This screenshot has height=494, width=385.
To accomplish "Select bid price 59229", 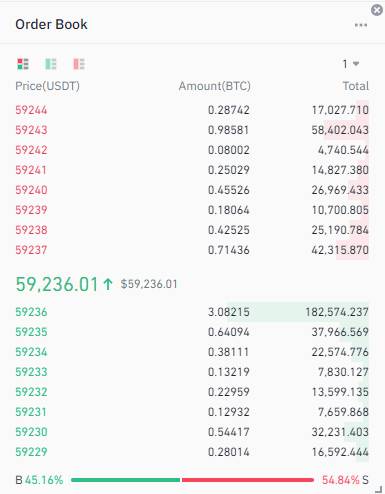I will coord(31,452).
